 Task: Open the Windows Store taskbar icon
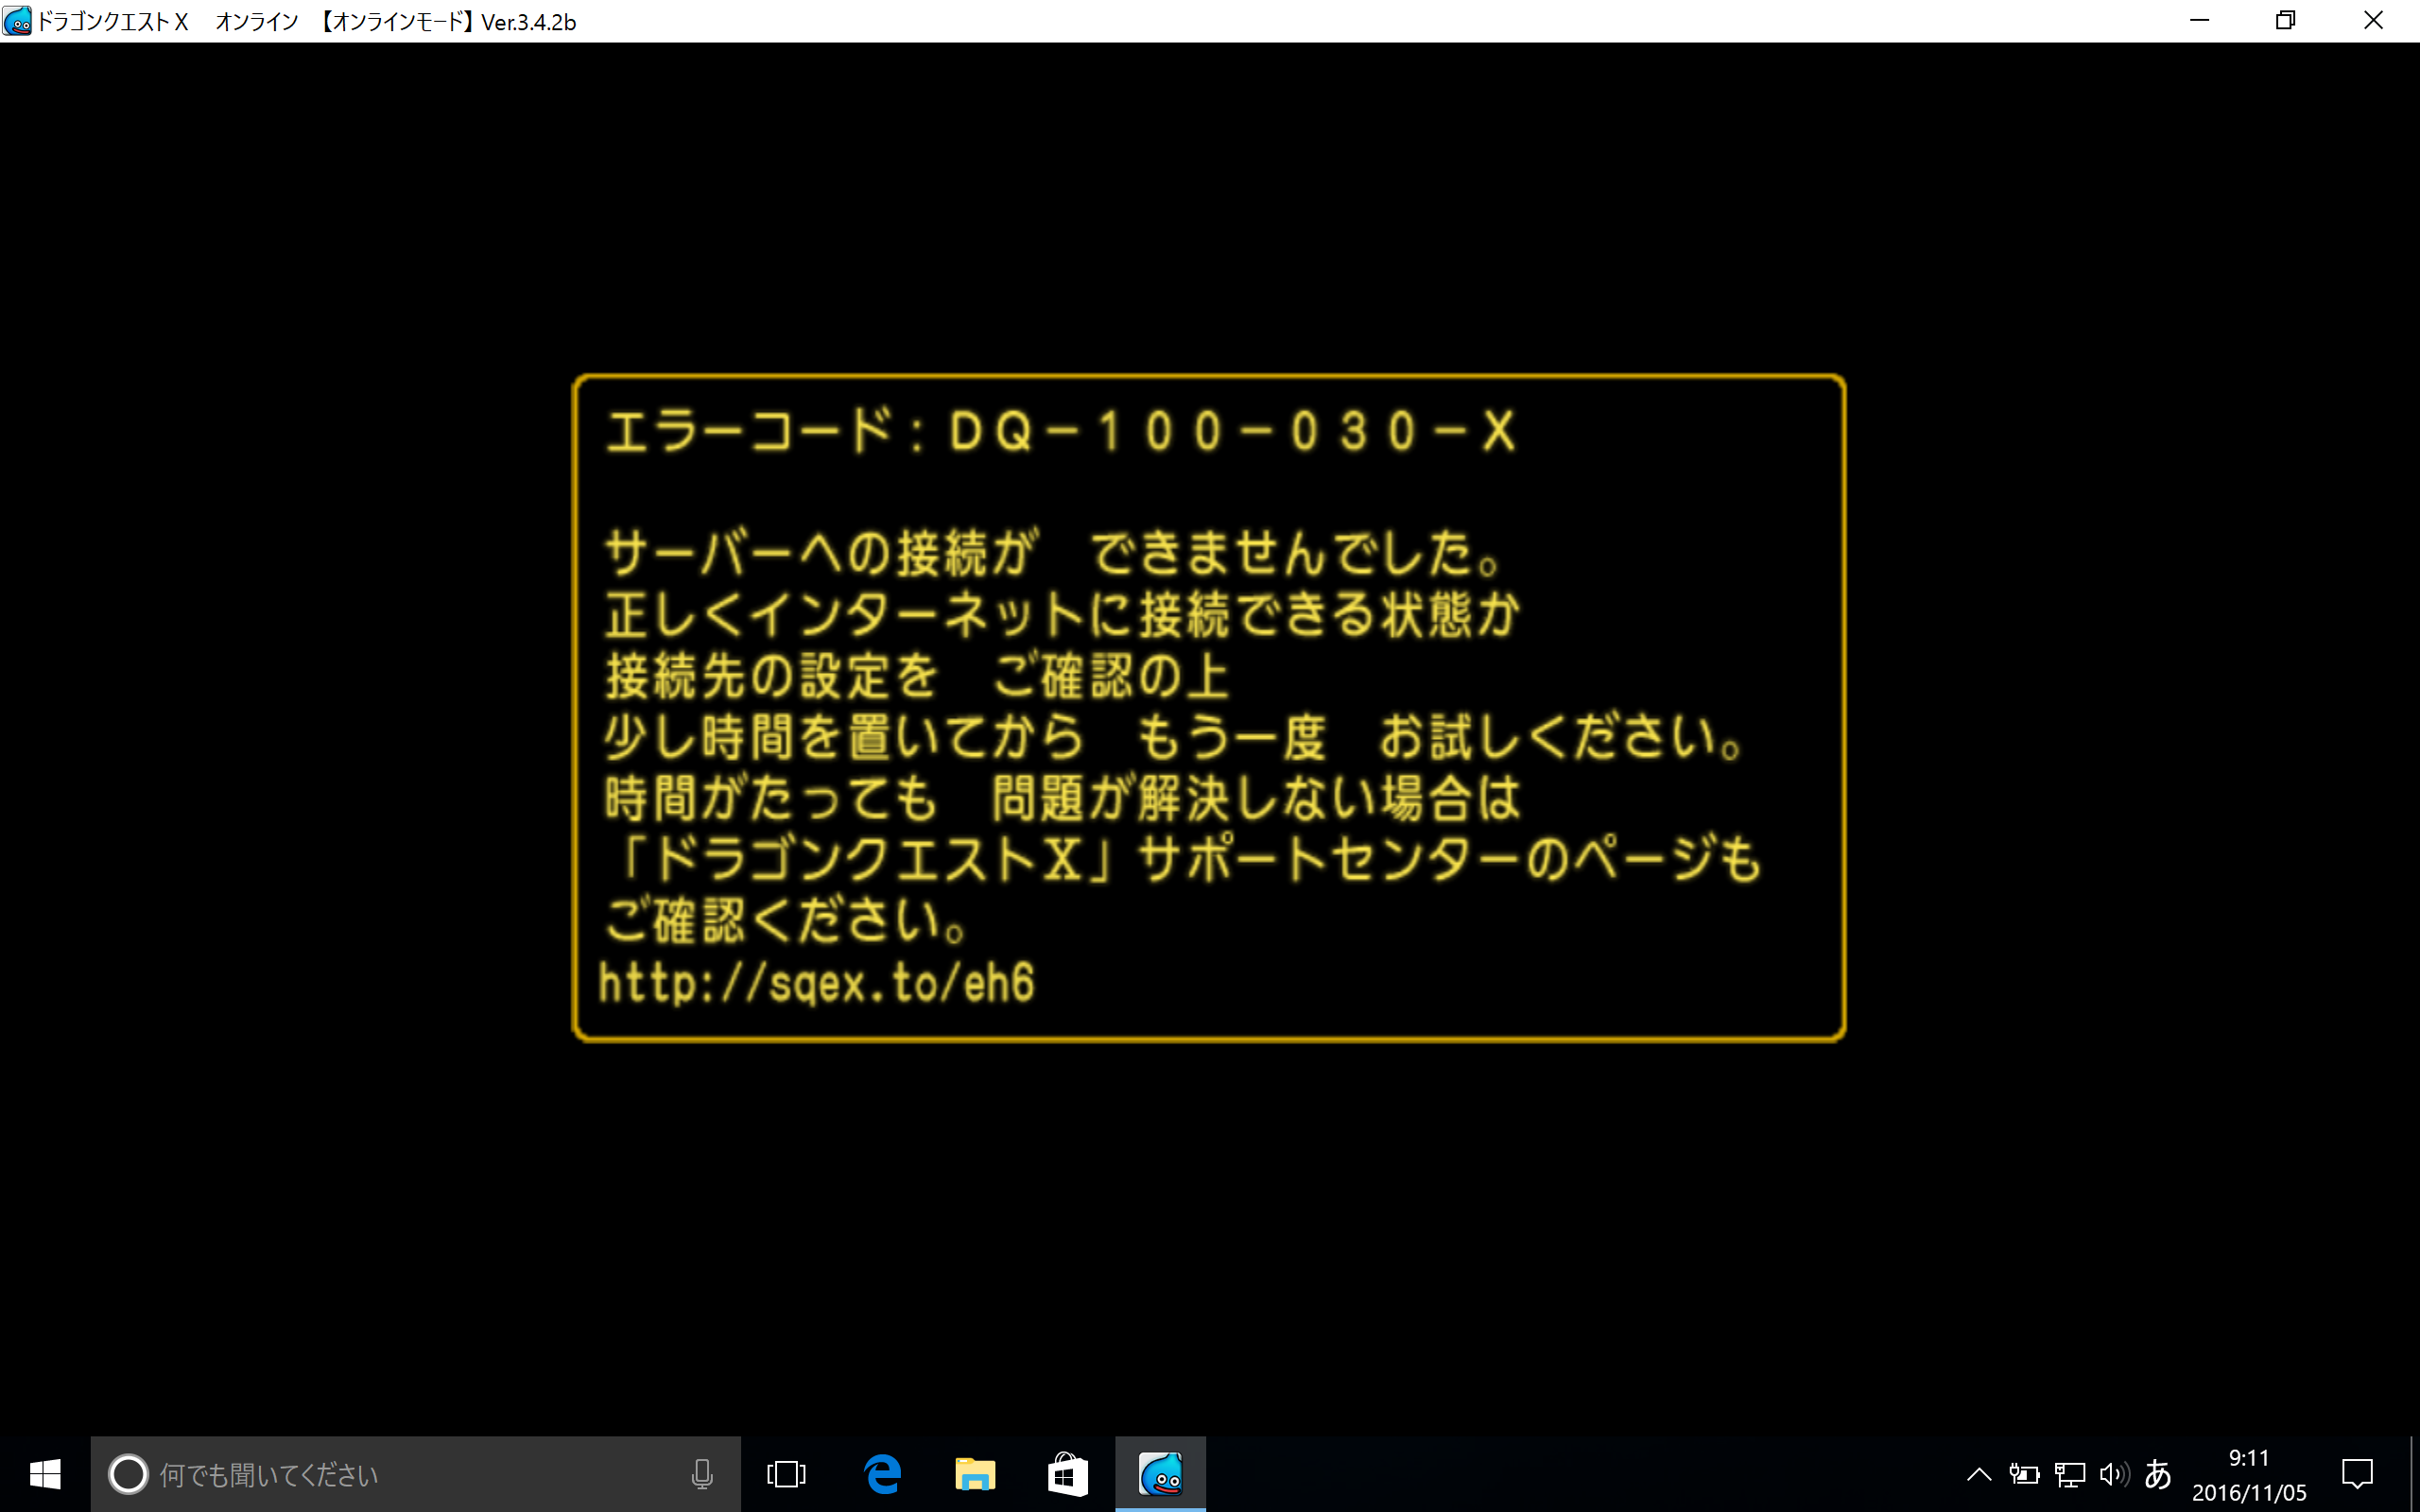click(x=1067, y=1474)
